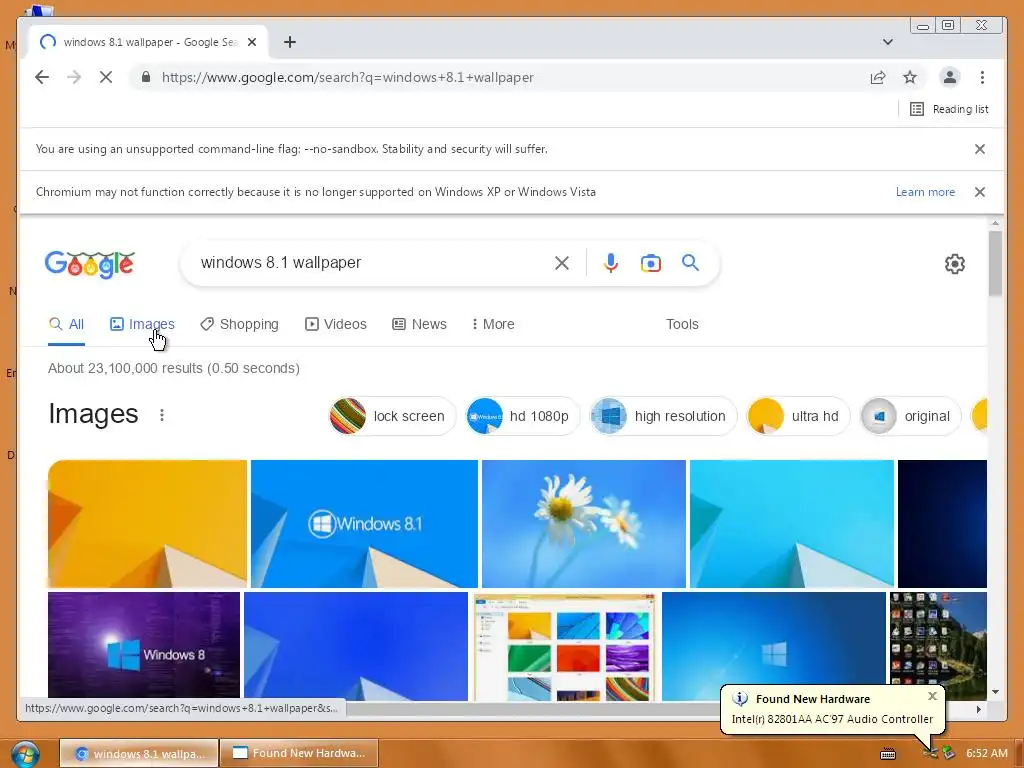
Task: Open Found New Hardware taskbar button
Action: [299, 754]
